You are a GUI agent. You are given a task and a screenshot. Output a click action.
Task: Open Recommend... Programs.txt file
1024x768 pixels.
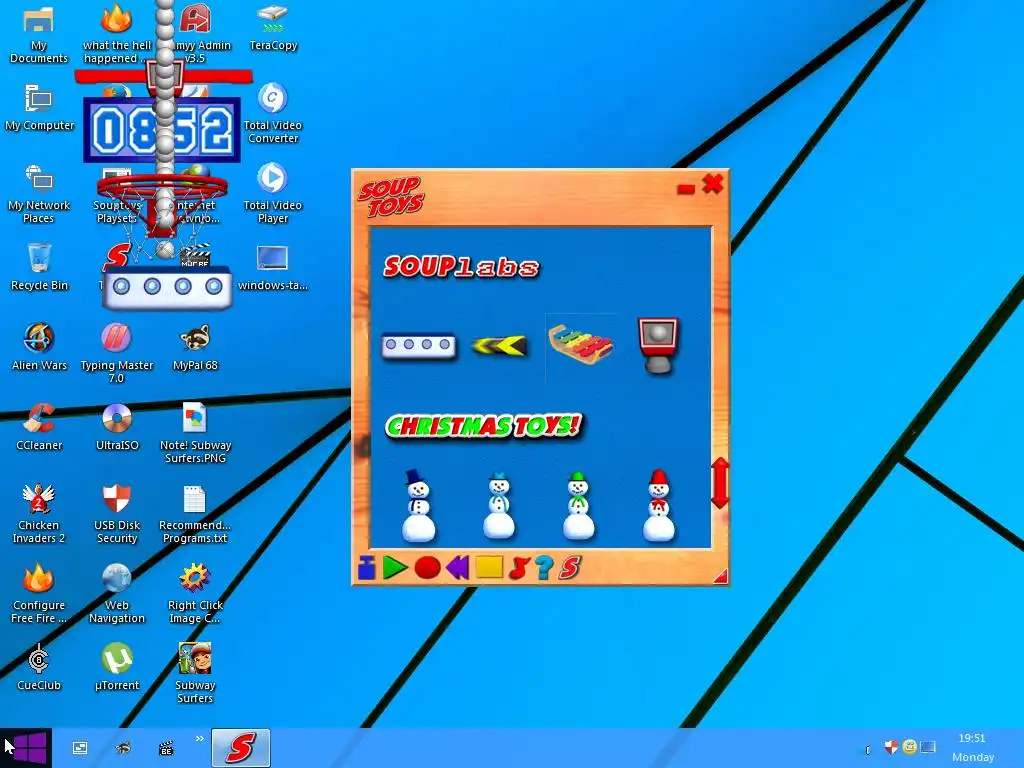(195, 513)
